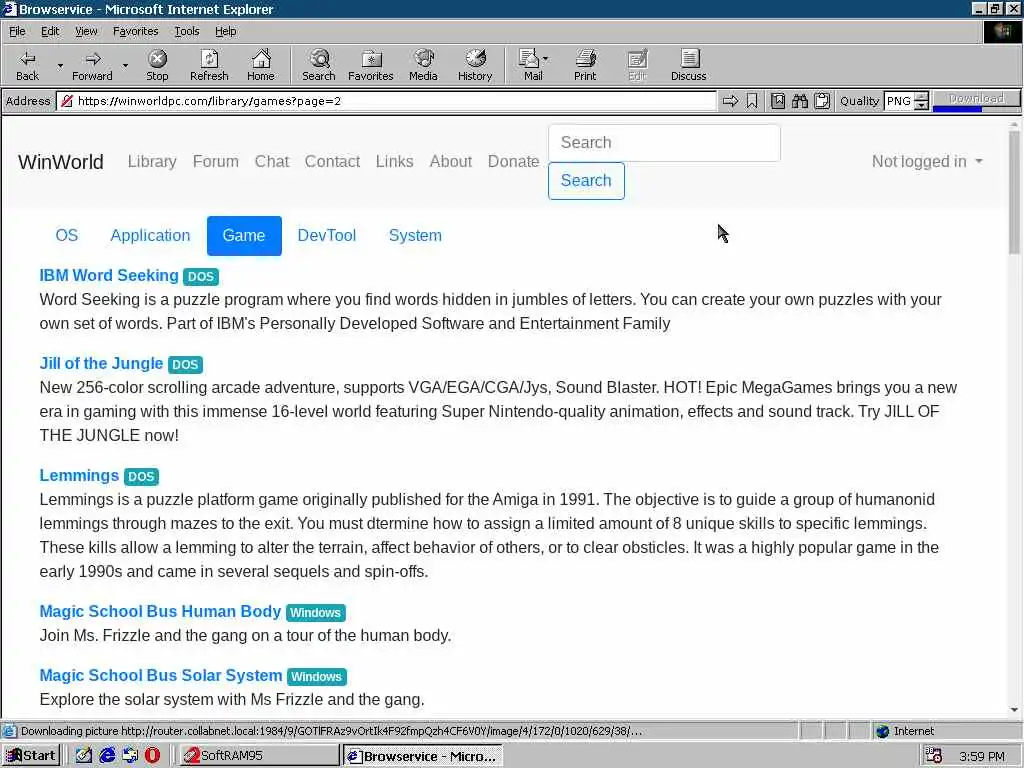
Task: Launch Opera from quick launch
Action: point(152,756)
